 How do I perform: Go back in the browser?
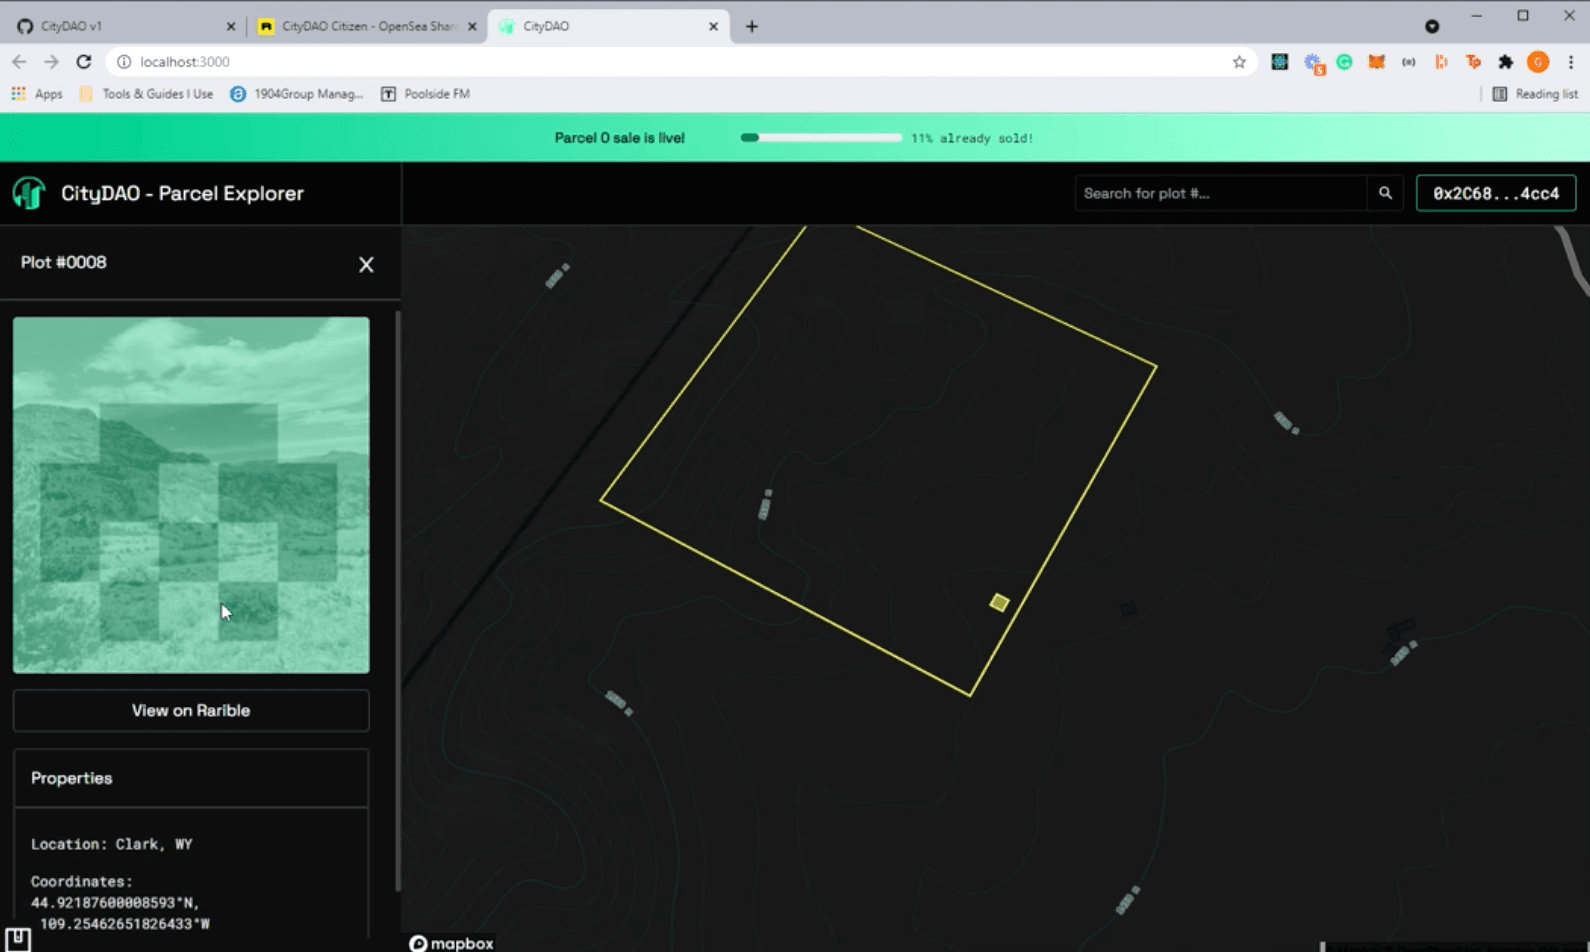click(x=19, y=62)
